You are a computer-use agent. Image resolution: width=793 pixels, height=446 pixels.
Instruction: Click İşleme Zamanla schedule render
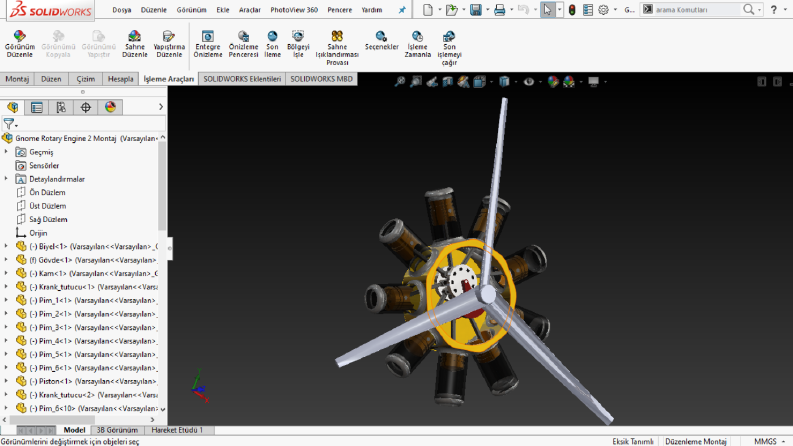point(417,43)
